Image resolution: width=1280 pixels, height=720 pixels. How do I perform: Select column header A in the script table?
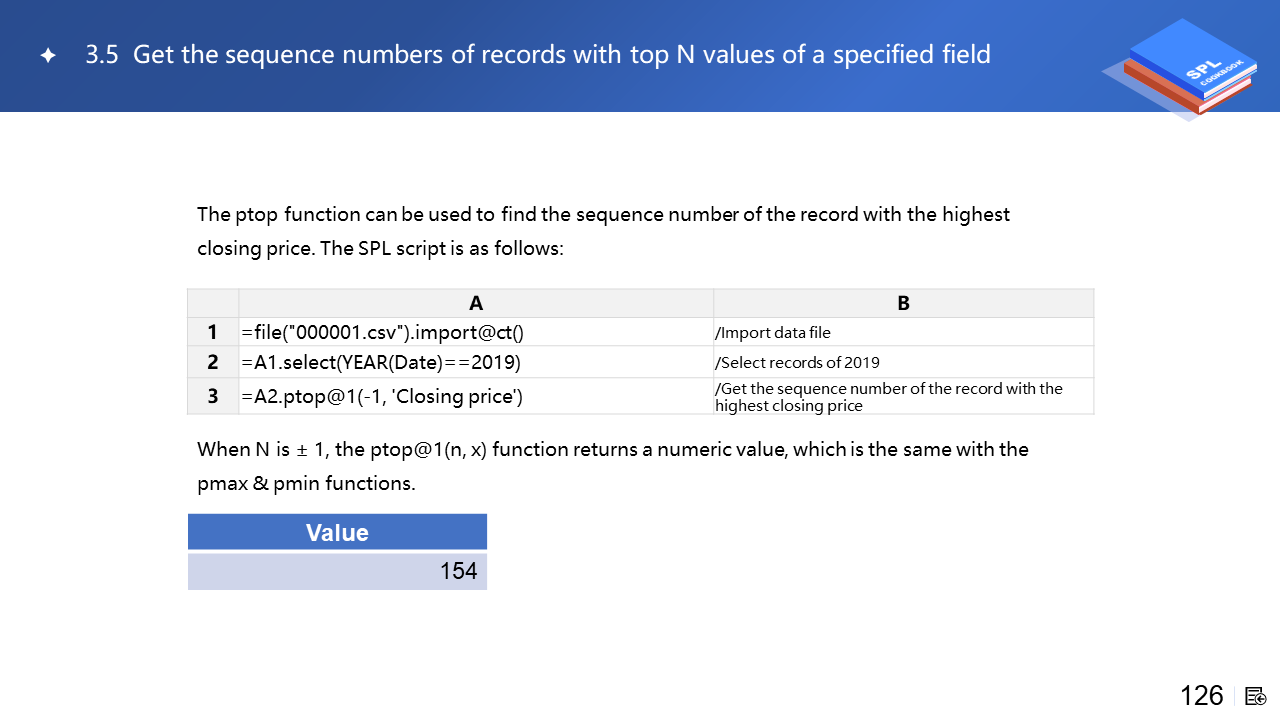[x=476, y=304]
